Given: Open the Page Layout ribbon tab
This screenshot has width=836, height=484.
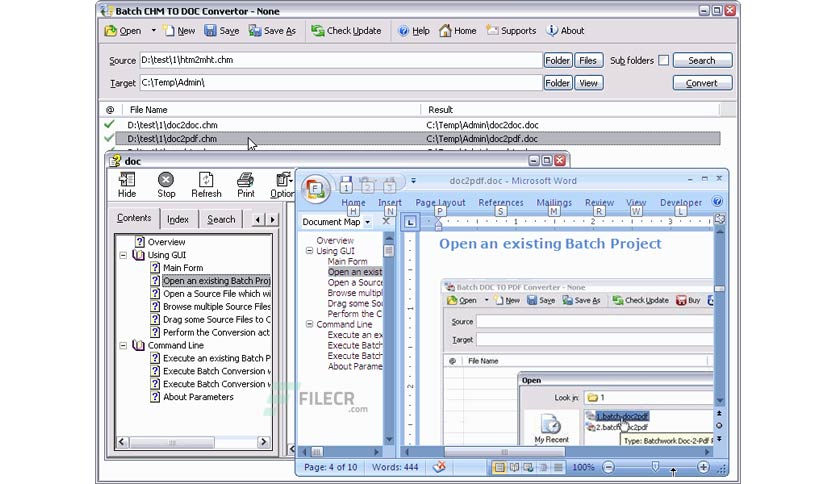Looking at the screenshot, I should point(440,203).
